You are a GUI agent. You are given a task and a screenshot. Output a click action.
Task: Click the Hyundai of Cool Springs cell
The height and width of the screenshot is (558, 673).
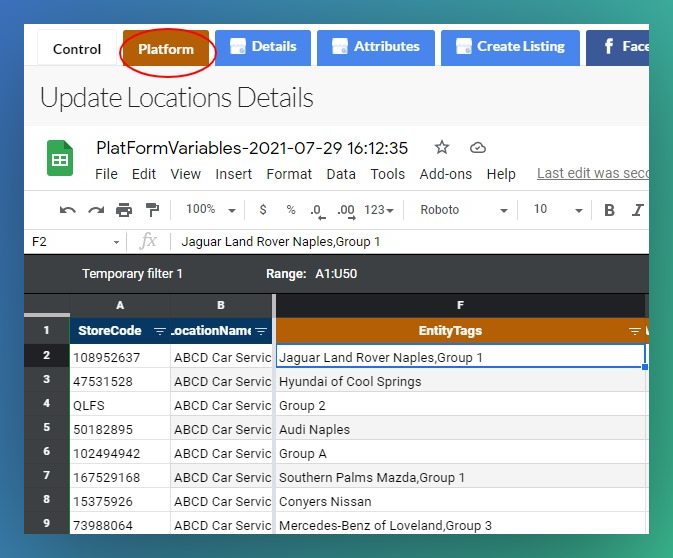pyautogui.click(x=461, y=381)
